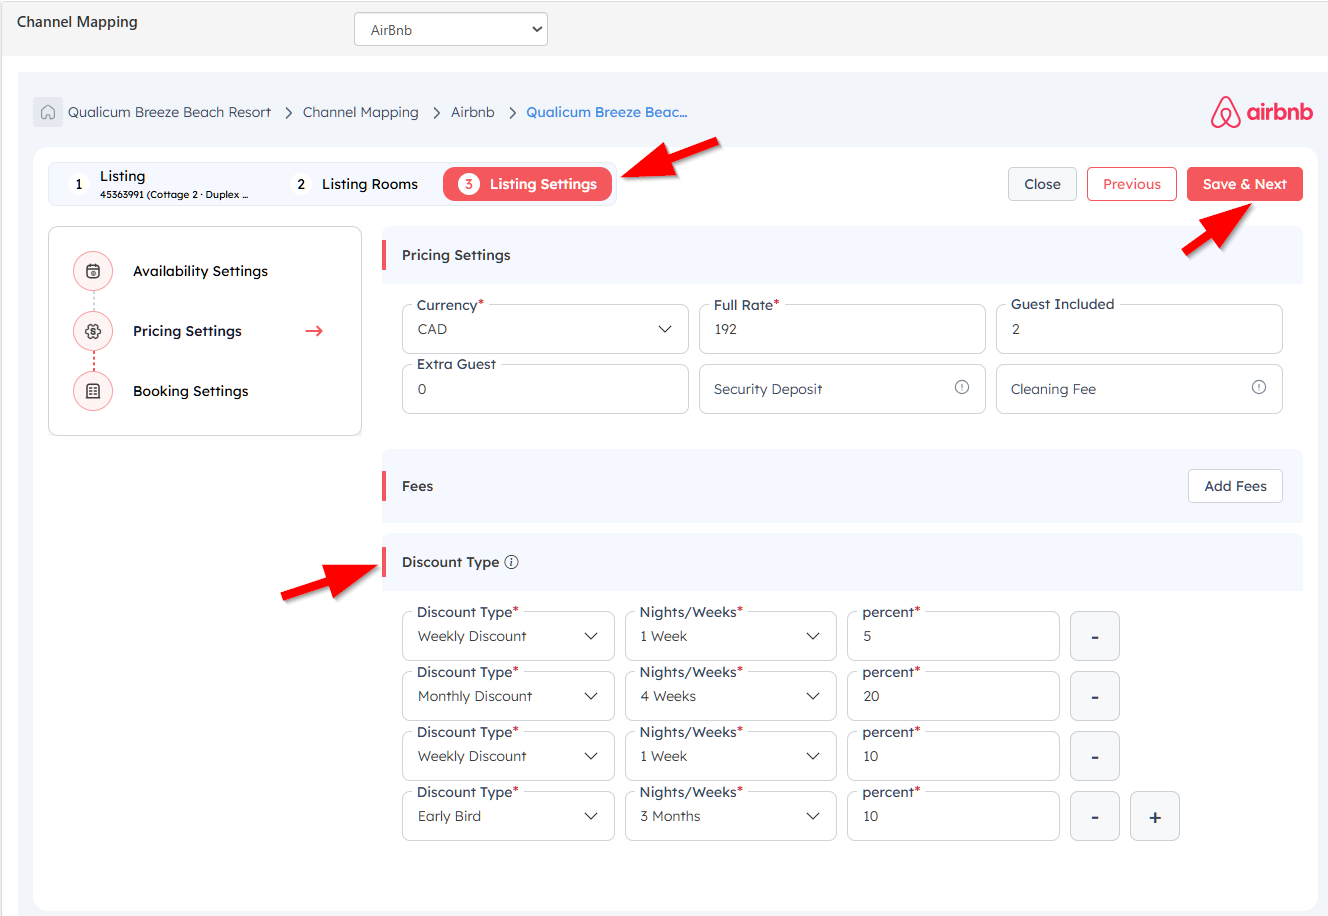Click the home icon in breadcrumb
Viewport: 1328px width, 916px height.
tap(48, 112)
